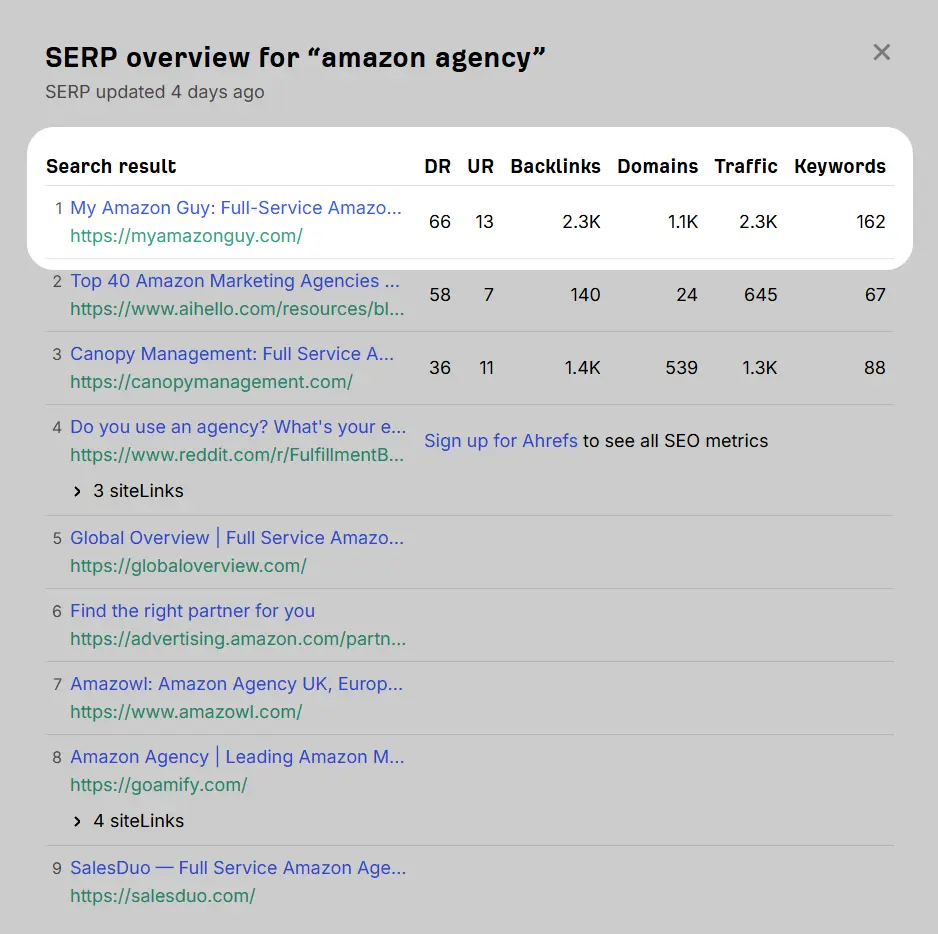The height and width of the screenshot is (934, 938).
Task: Click the salesduo.com URL
Action: pyautogui.click(x=162, y=896)
